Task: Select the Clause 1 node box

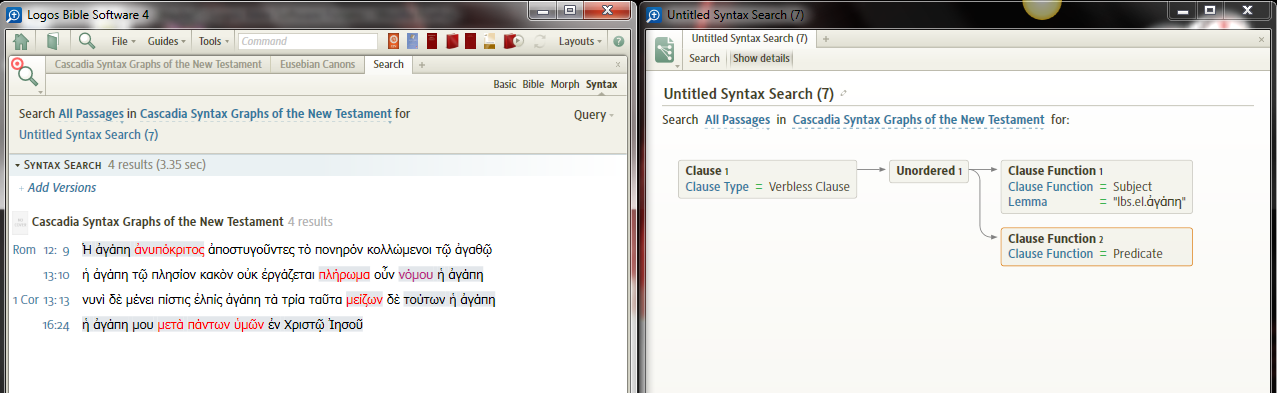Action: click(767, 179)
